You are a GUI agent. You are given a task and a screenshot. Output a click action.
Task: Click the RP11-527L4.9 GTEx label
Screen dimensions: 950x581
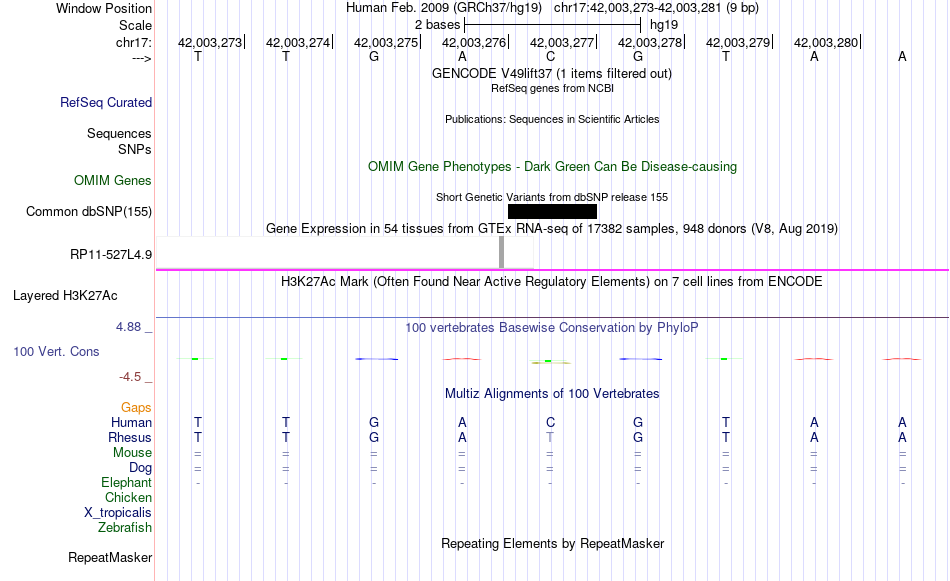tap(111, 254)
